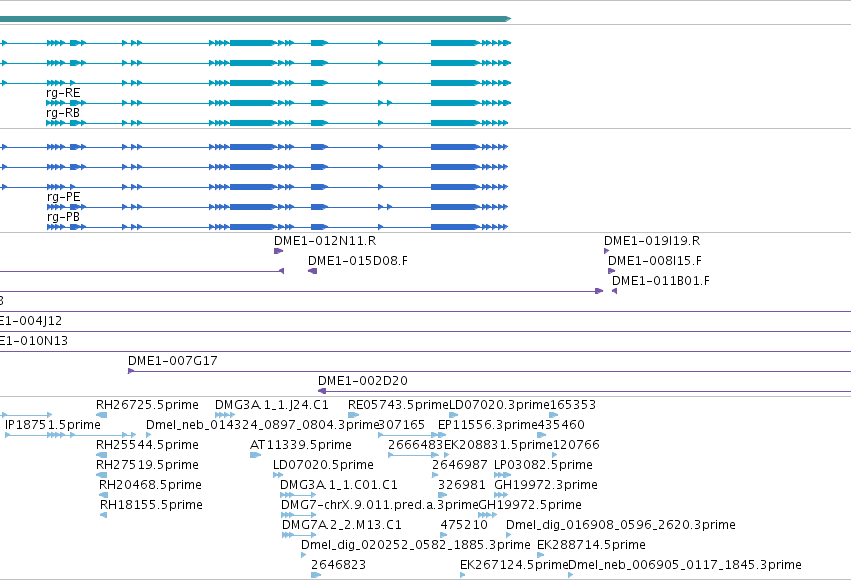
Task: Select the DMG3A.1_1.J24.C1 feature label
Action: 271,405
